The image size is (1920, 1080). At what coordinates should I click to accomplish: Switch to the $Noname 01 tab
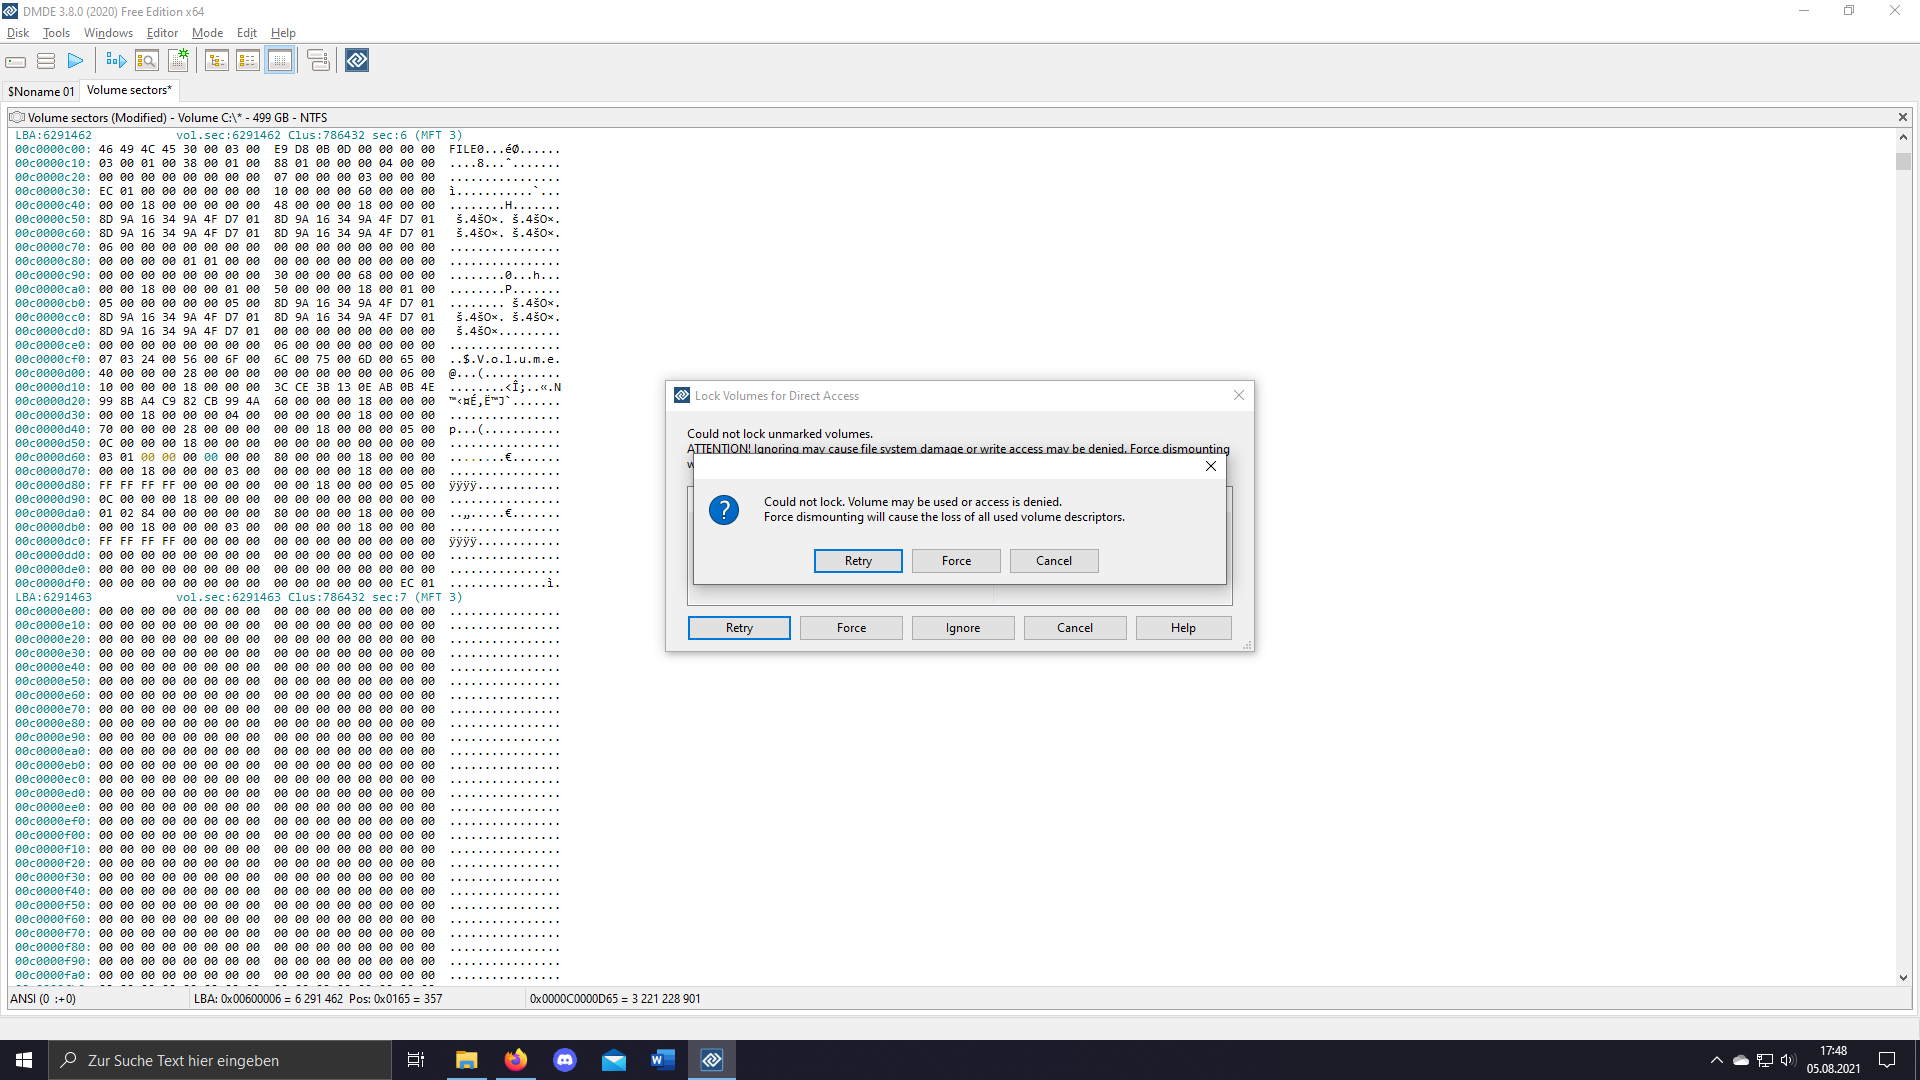tap(40, 91)
